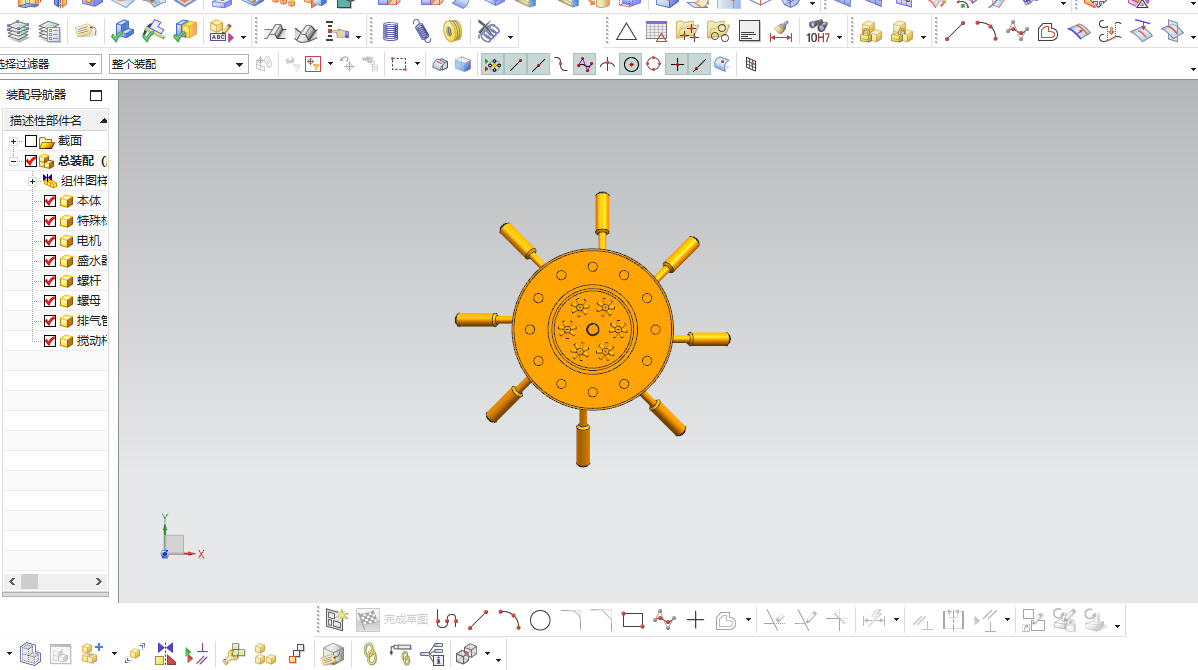Click the triangle feature icon in top toolbar
This screenshot has width=1198, height=670.
626,31
